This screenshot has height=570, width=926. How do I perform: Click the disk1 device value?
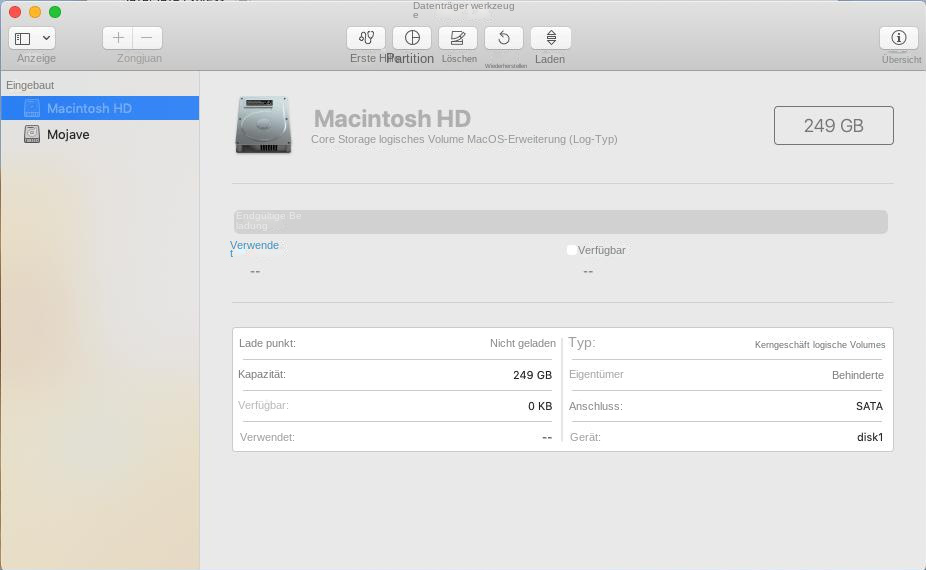point(869,437)
